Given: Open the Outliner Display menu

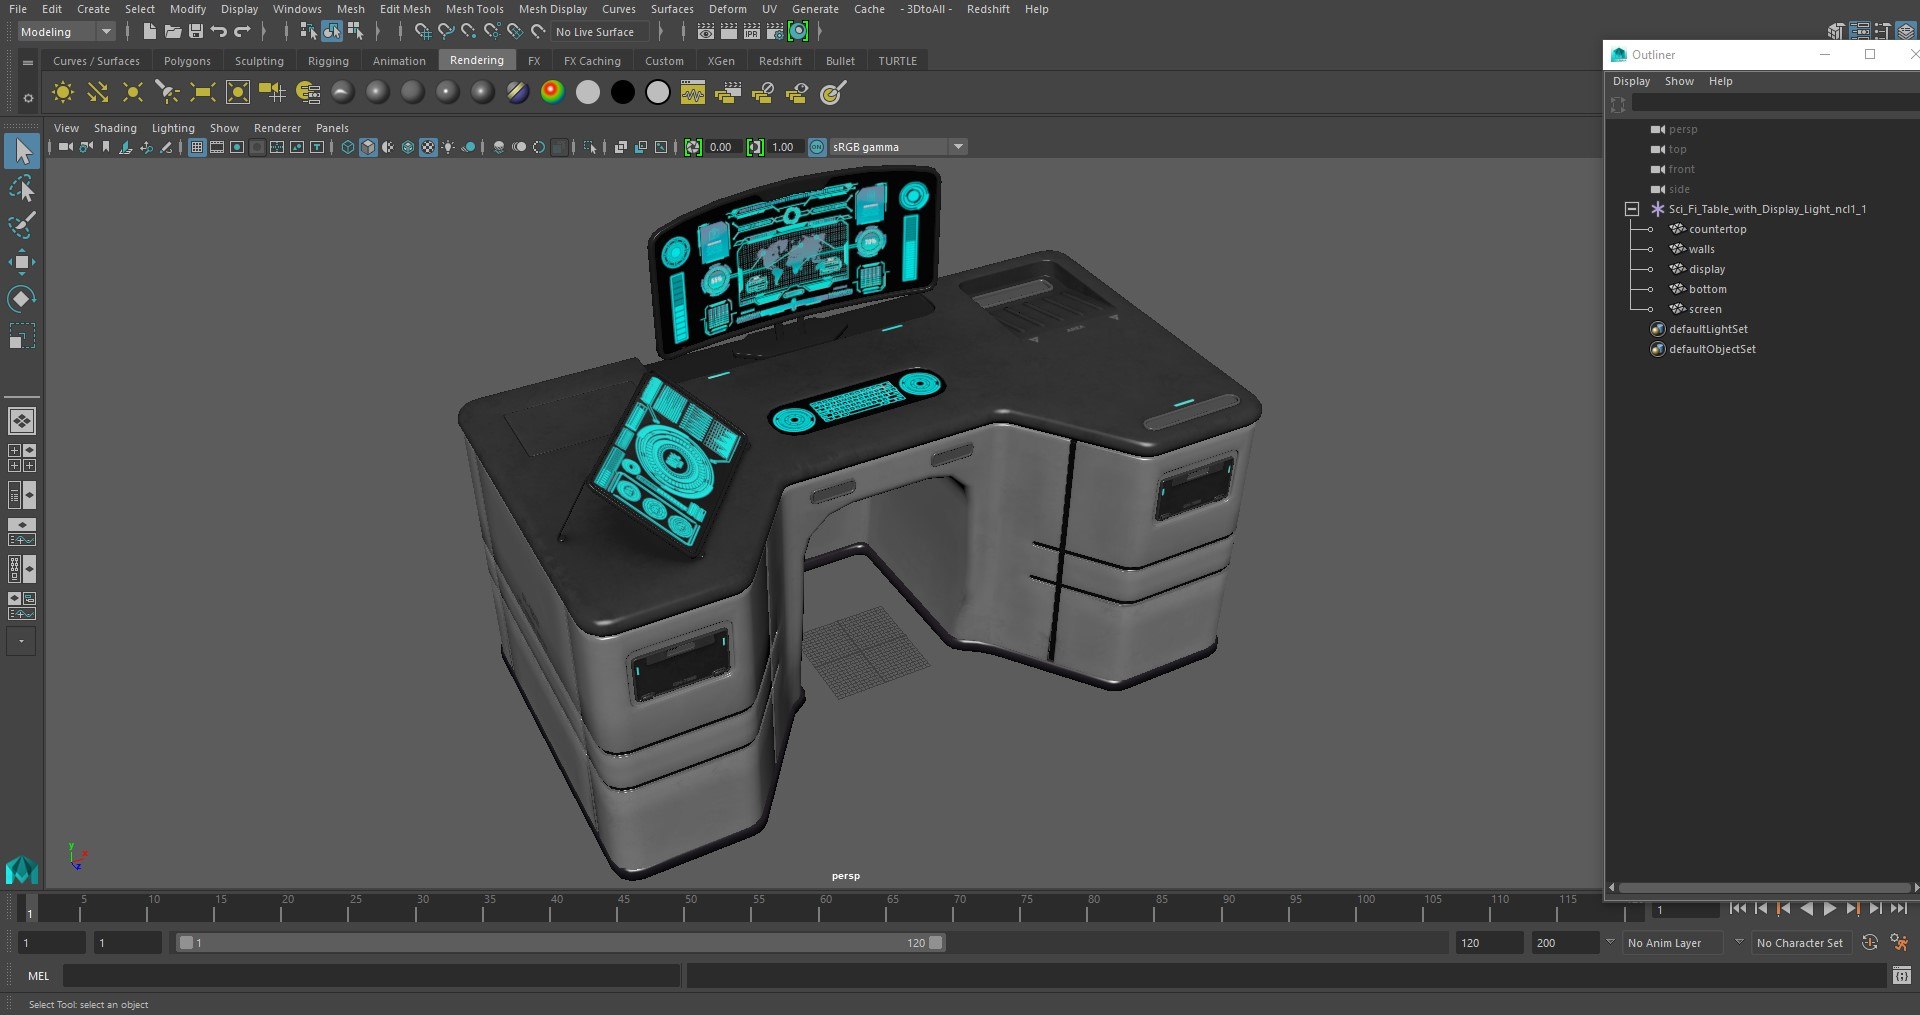Looking at the screenshot, I should pyautogui.click(x=1631, y=81).
